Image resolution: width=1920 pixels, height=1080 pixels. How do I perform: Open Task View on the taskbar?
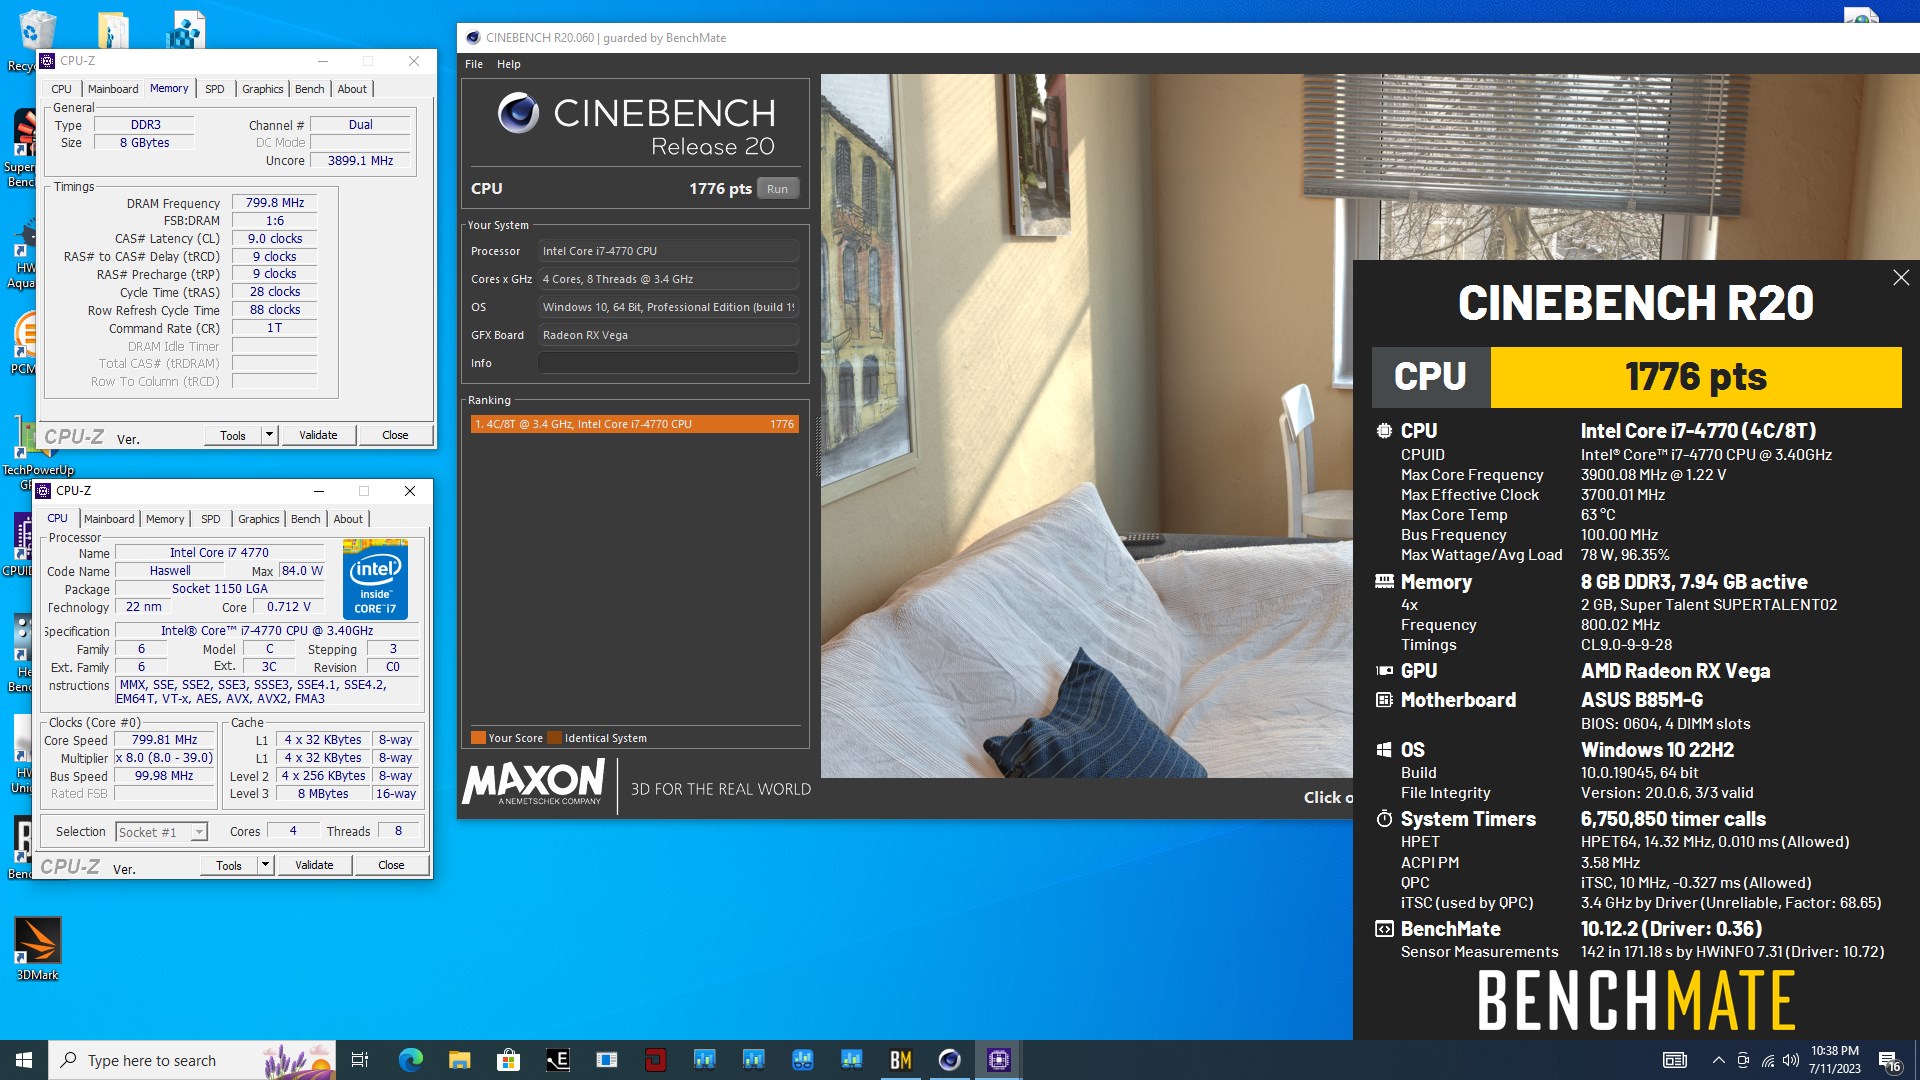click(360, 1060)
